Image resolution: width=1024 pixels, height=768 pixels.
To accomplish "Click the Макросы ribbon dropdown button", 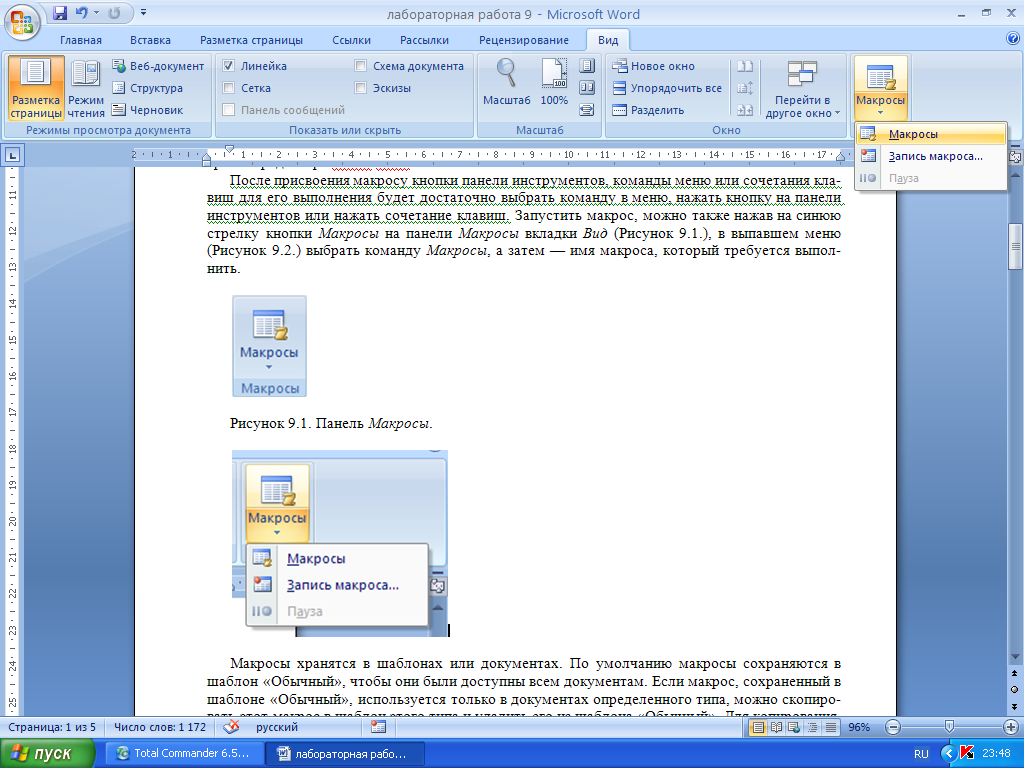I will (880, 88).
